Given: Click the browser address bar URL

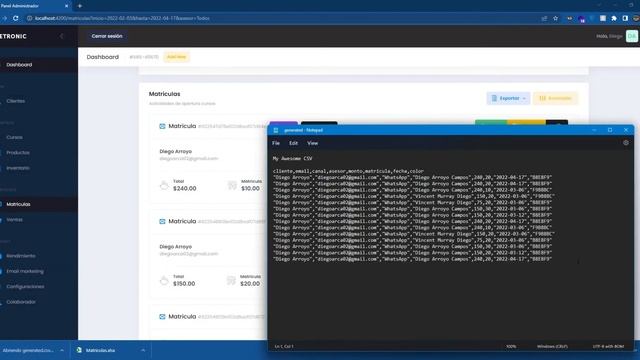Looking at the screenshot, I should tap(122, 18).
